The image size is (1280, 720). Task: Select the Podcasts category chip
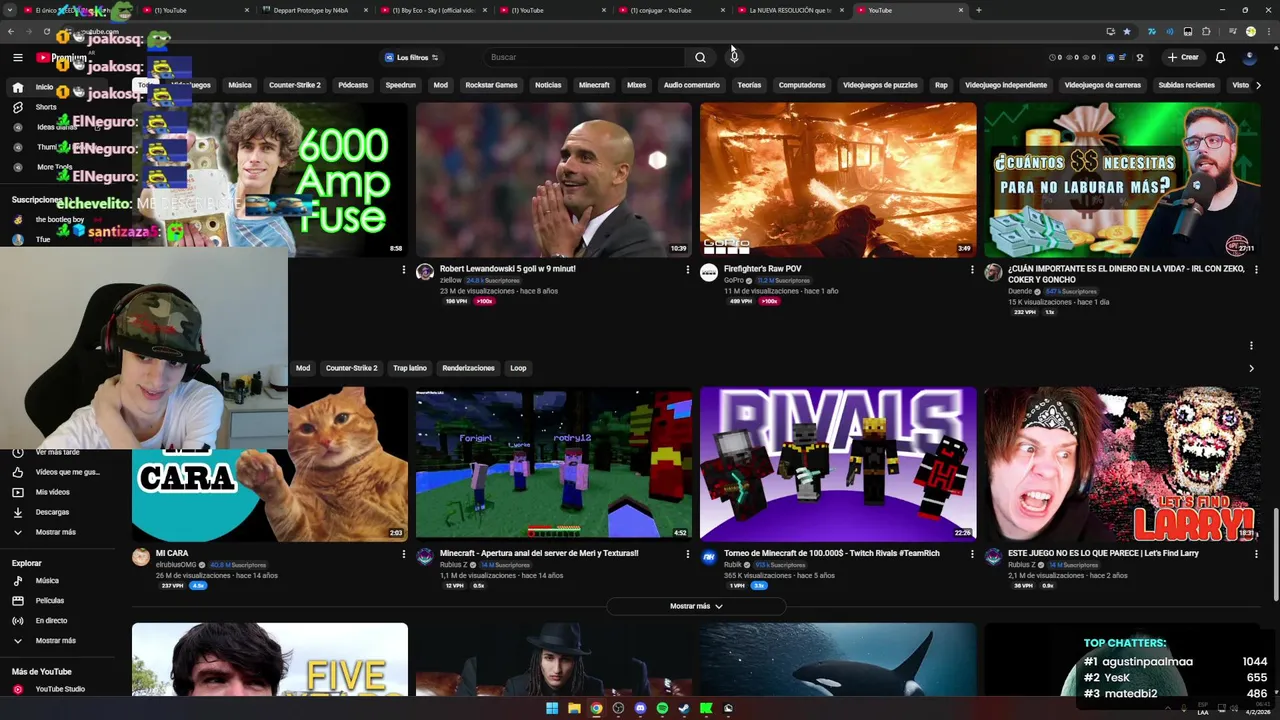(353, 85)
